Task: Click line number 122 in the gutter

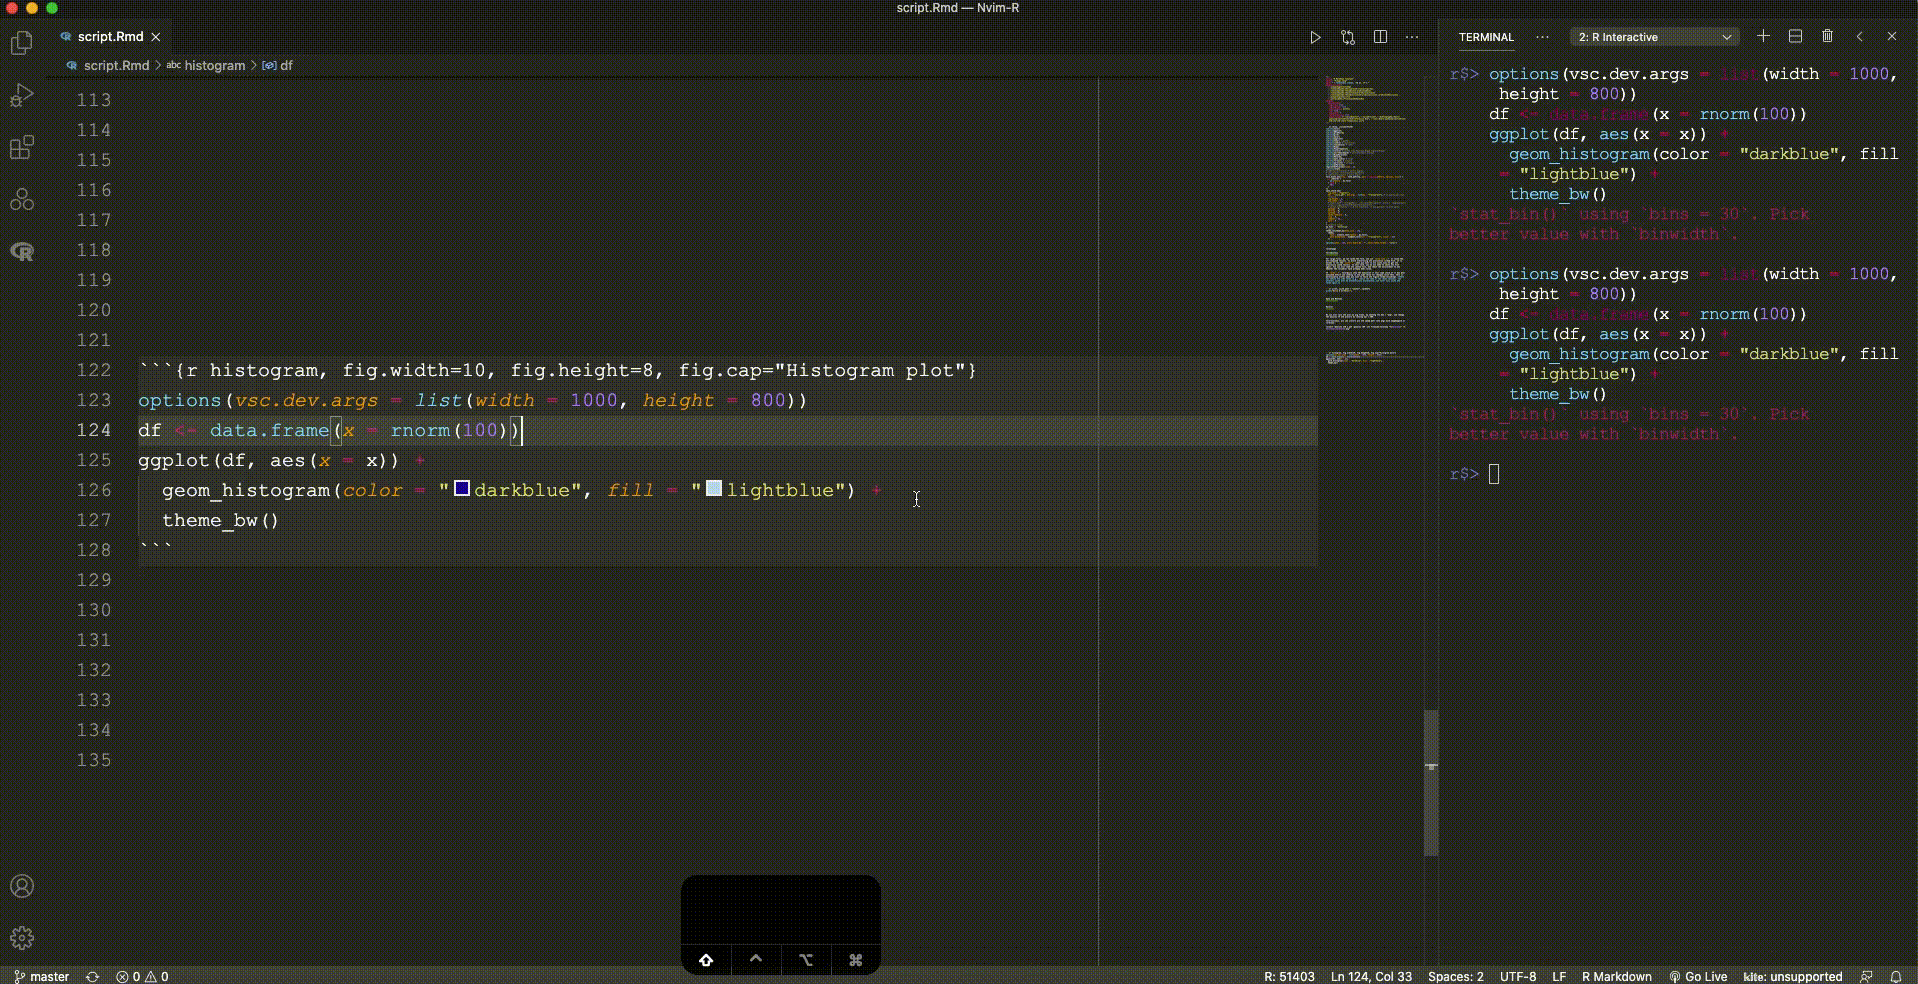Action: click(x=94, y=370)
